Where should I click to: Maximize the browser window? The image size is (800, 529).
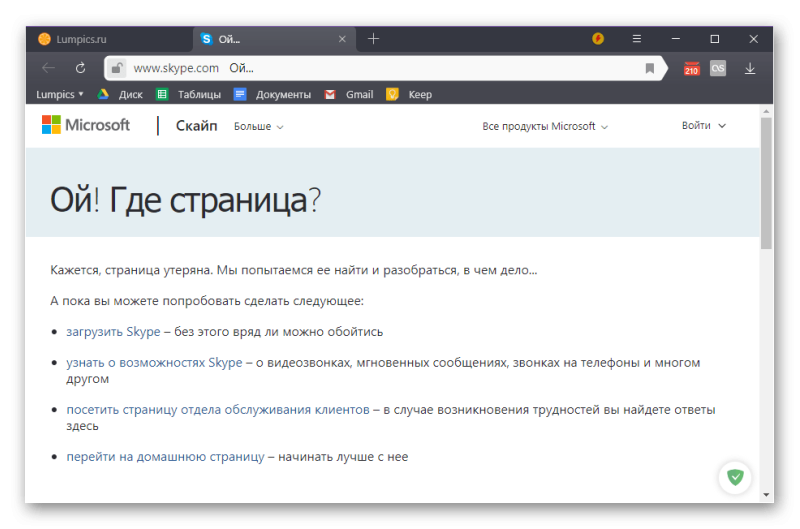pyautogui.click(x=714, y=39)
